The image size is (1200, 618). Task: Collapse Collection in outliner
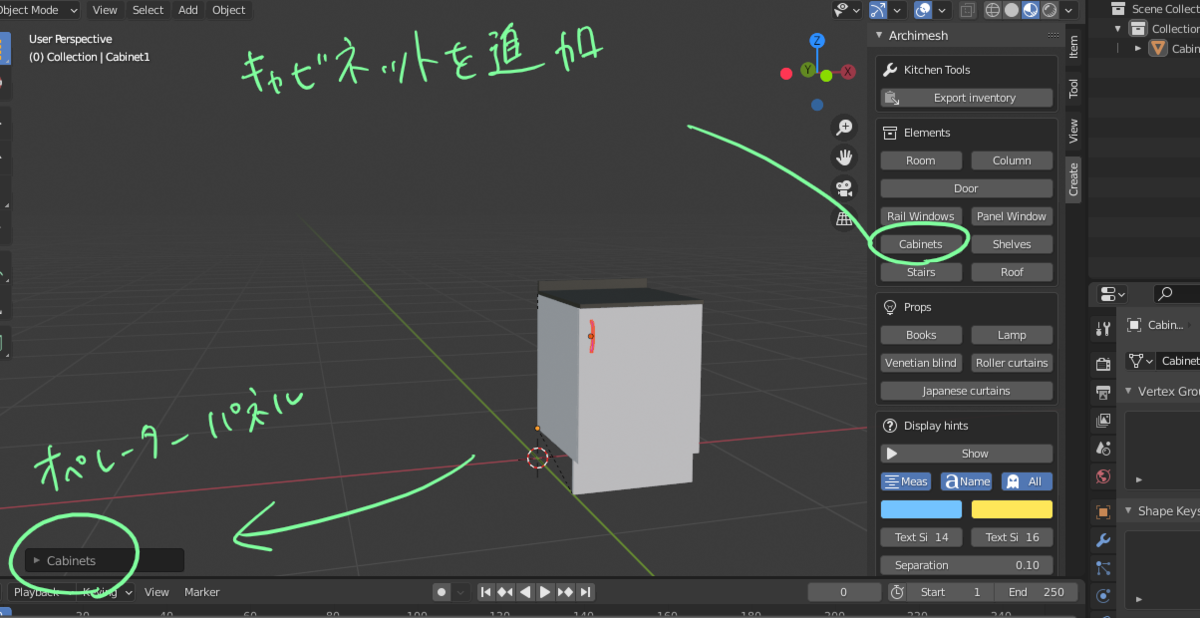click(x=1118, y=29)
